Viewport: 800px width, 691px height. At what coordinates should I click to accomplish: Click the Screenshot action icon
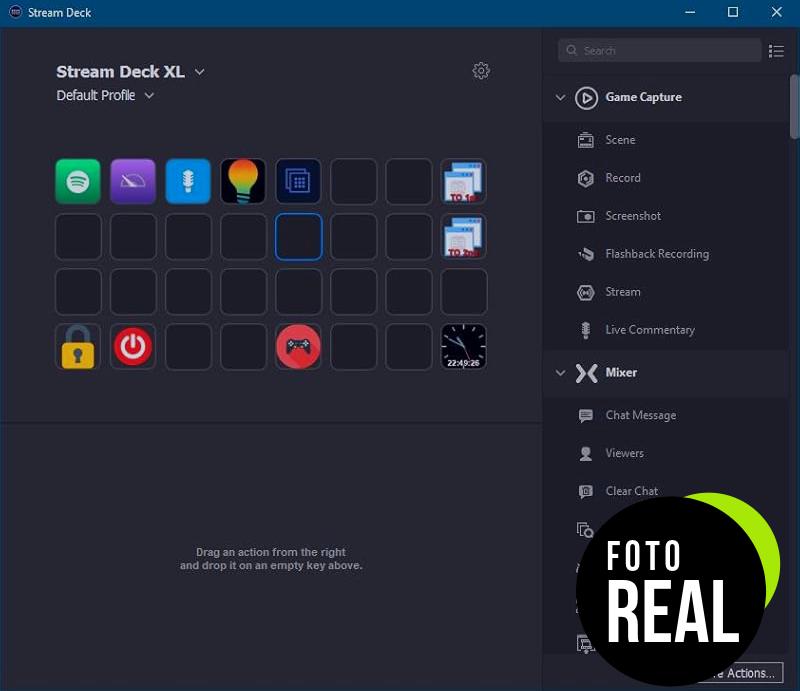click(586, 216)
